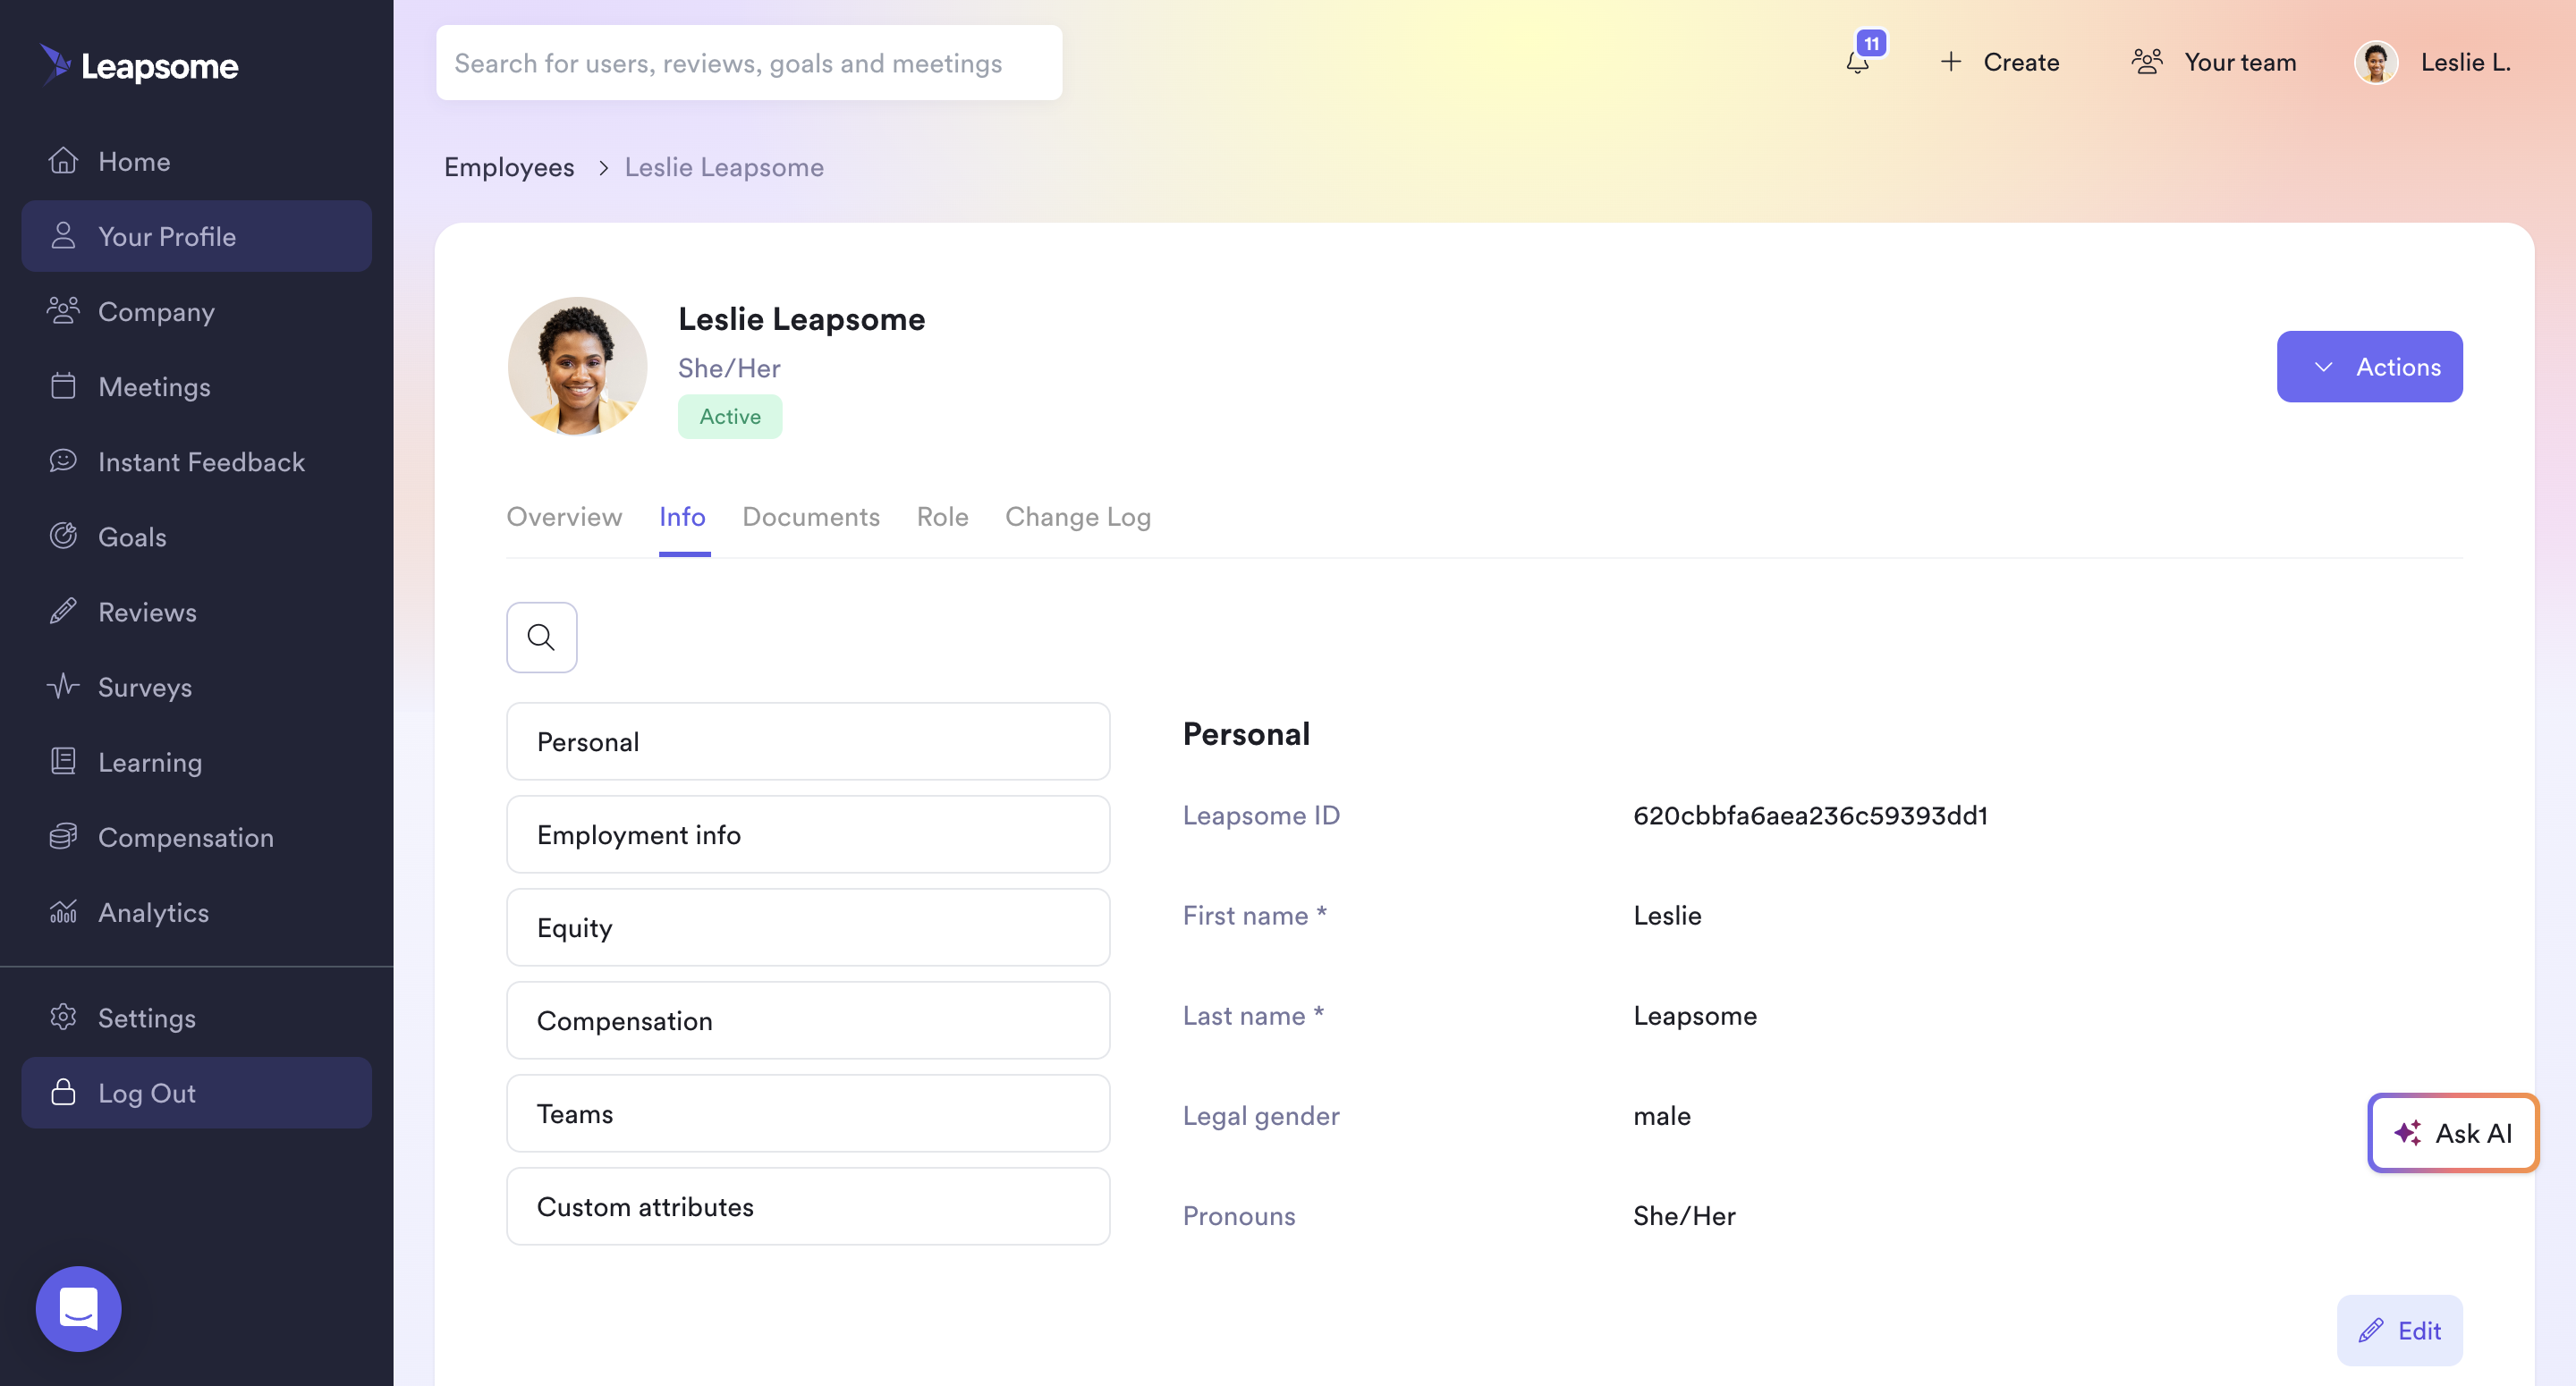Open Home via its house icon
The image size is (2576, 1386).
[63, 161]
